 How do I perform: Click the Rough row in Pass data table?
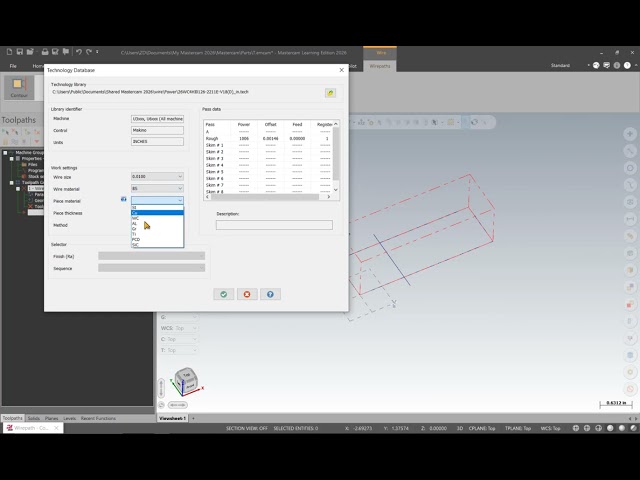268,138
